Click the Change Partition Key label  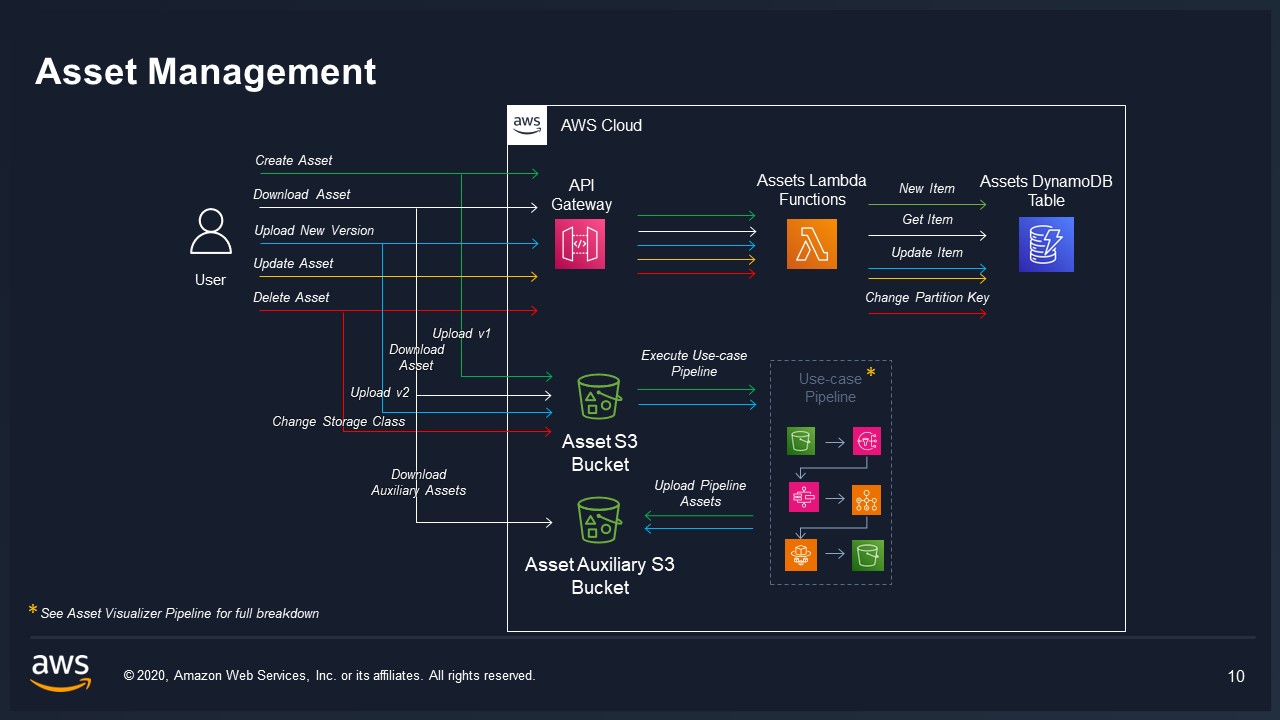[x=927, y=297]
